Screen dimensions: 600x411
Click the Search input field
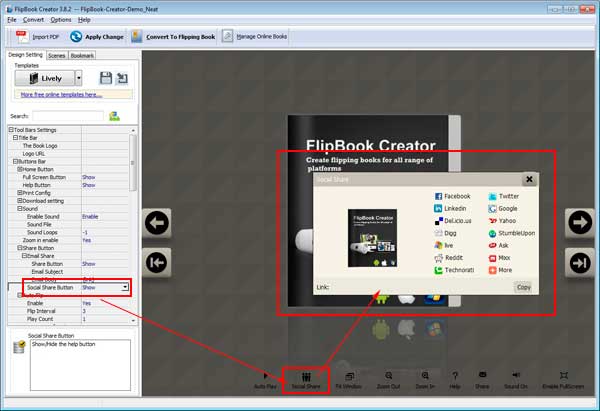point(68,116)
